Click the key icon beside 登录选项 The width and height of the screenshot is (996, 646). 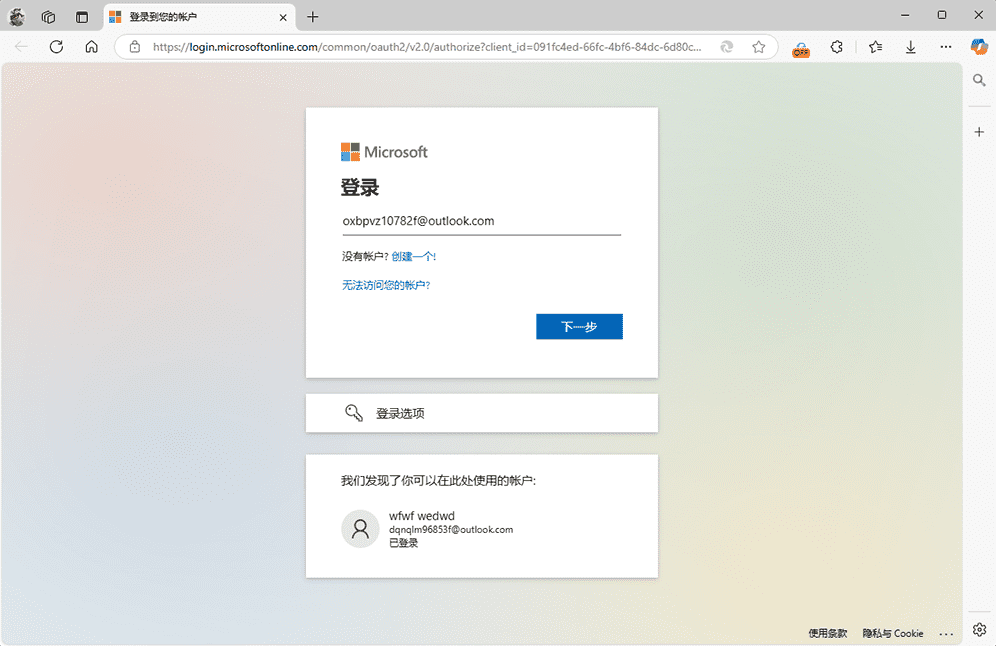[354, 413]
